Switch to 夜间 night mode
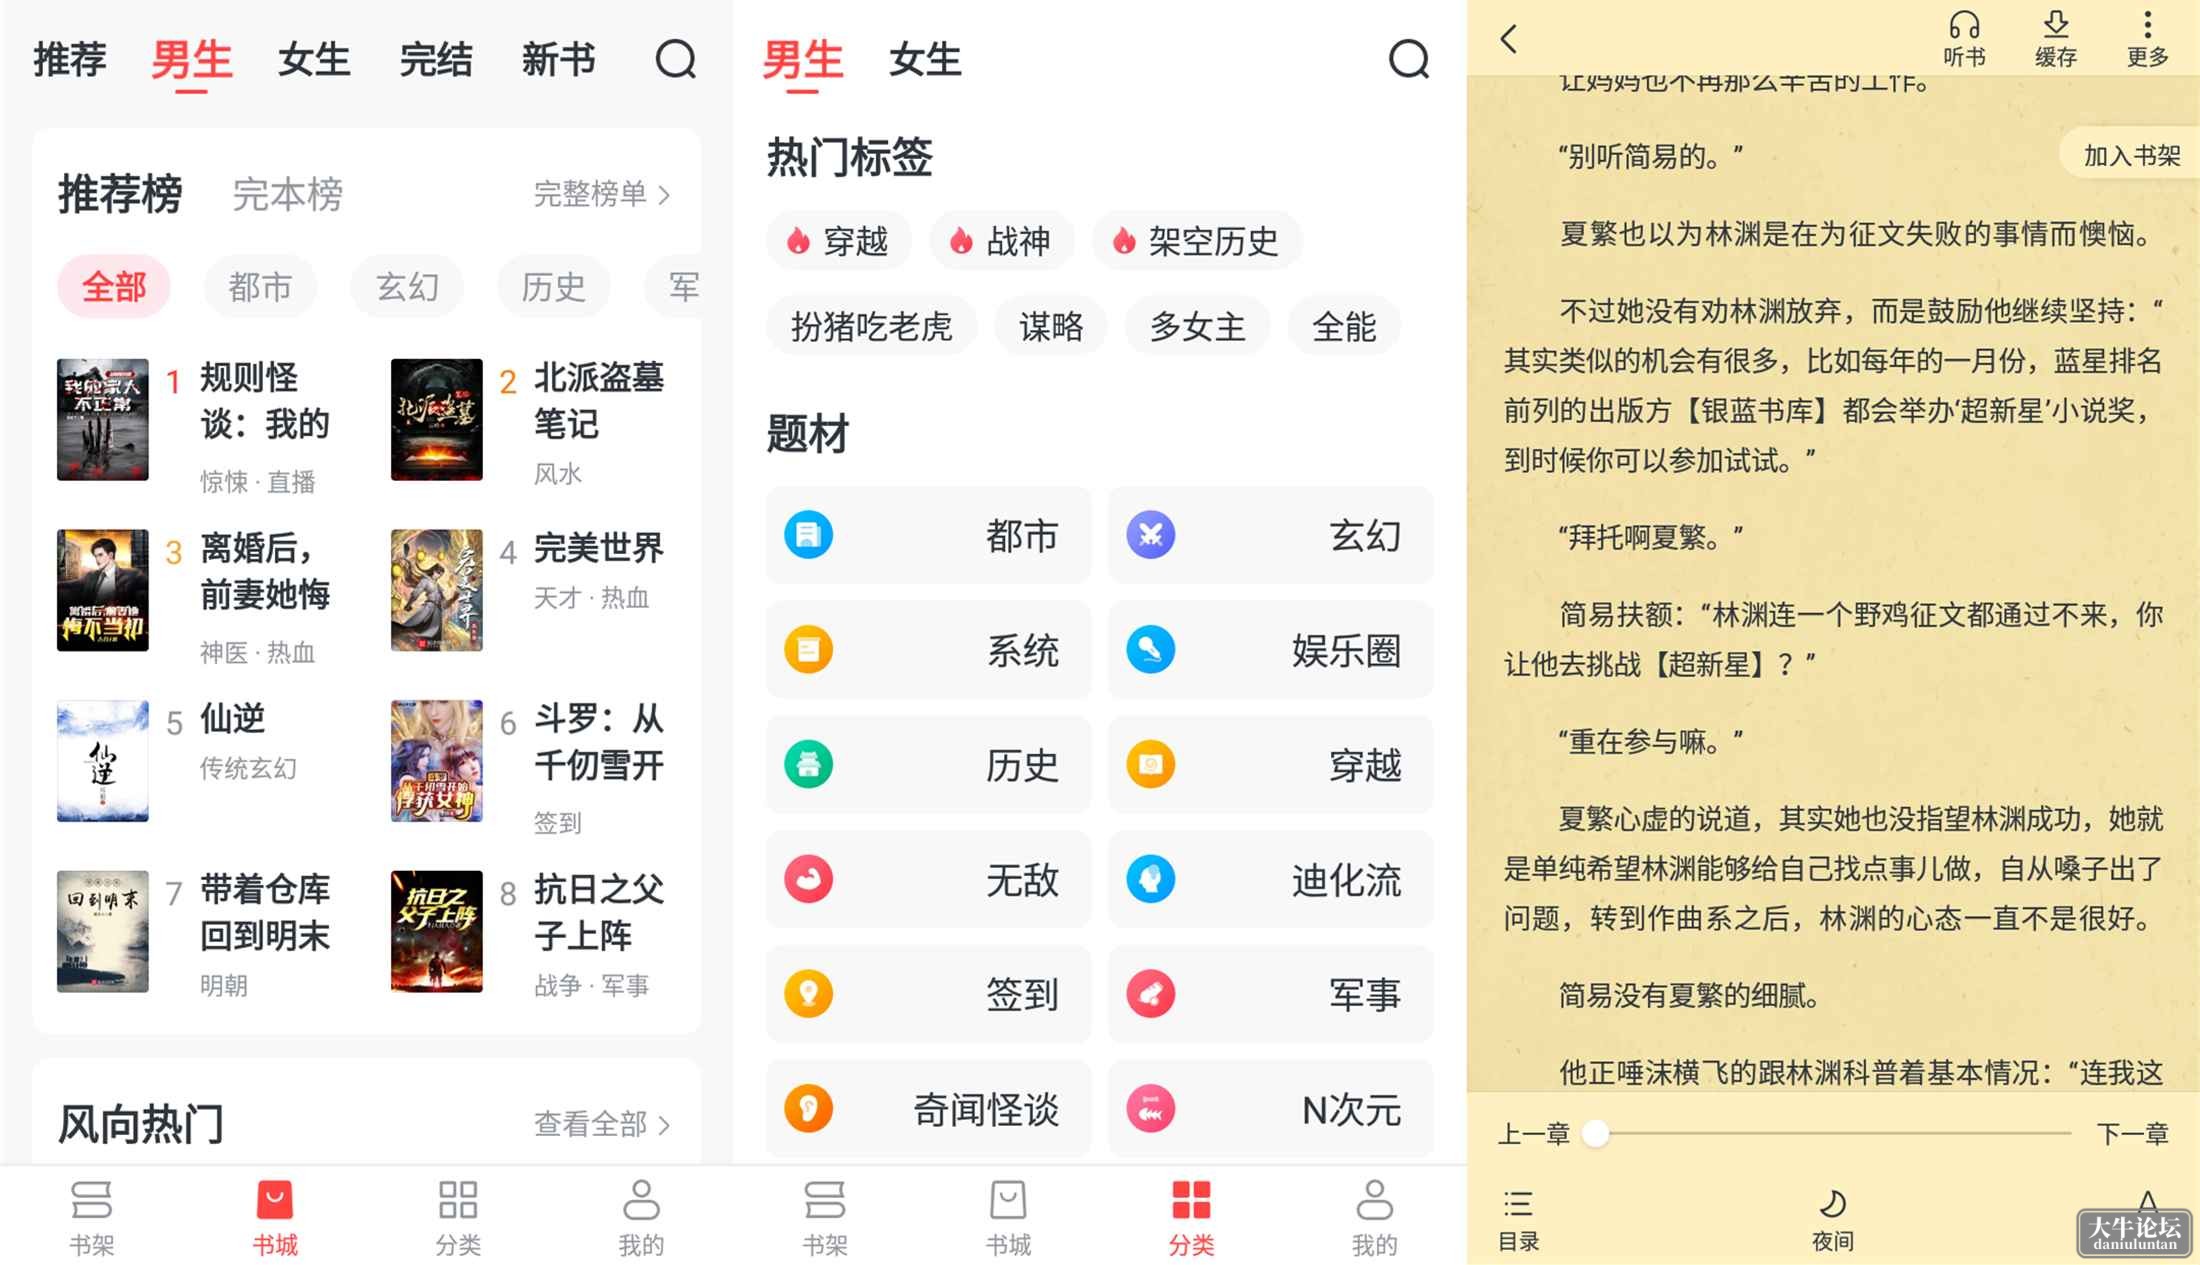This screenshot has width=2200, height=1265. (x=1832, y=1220)
